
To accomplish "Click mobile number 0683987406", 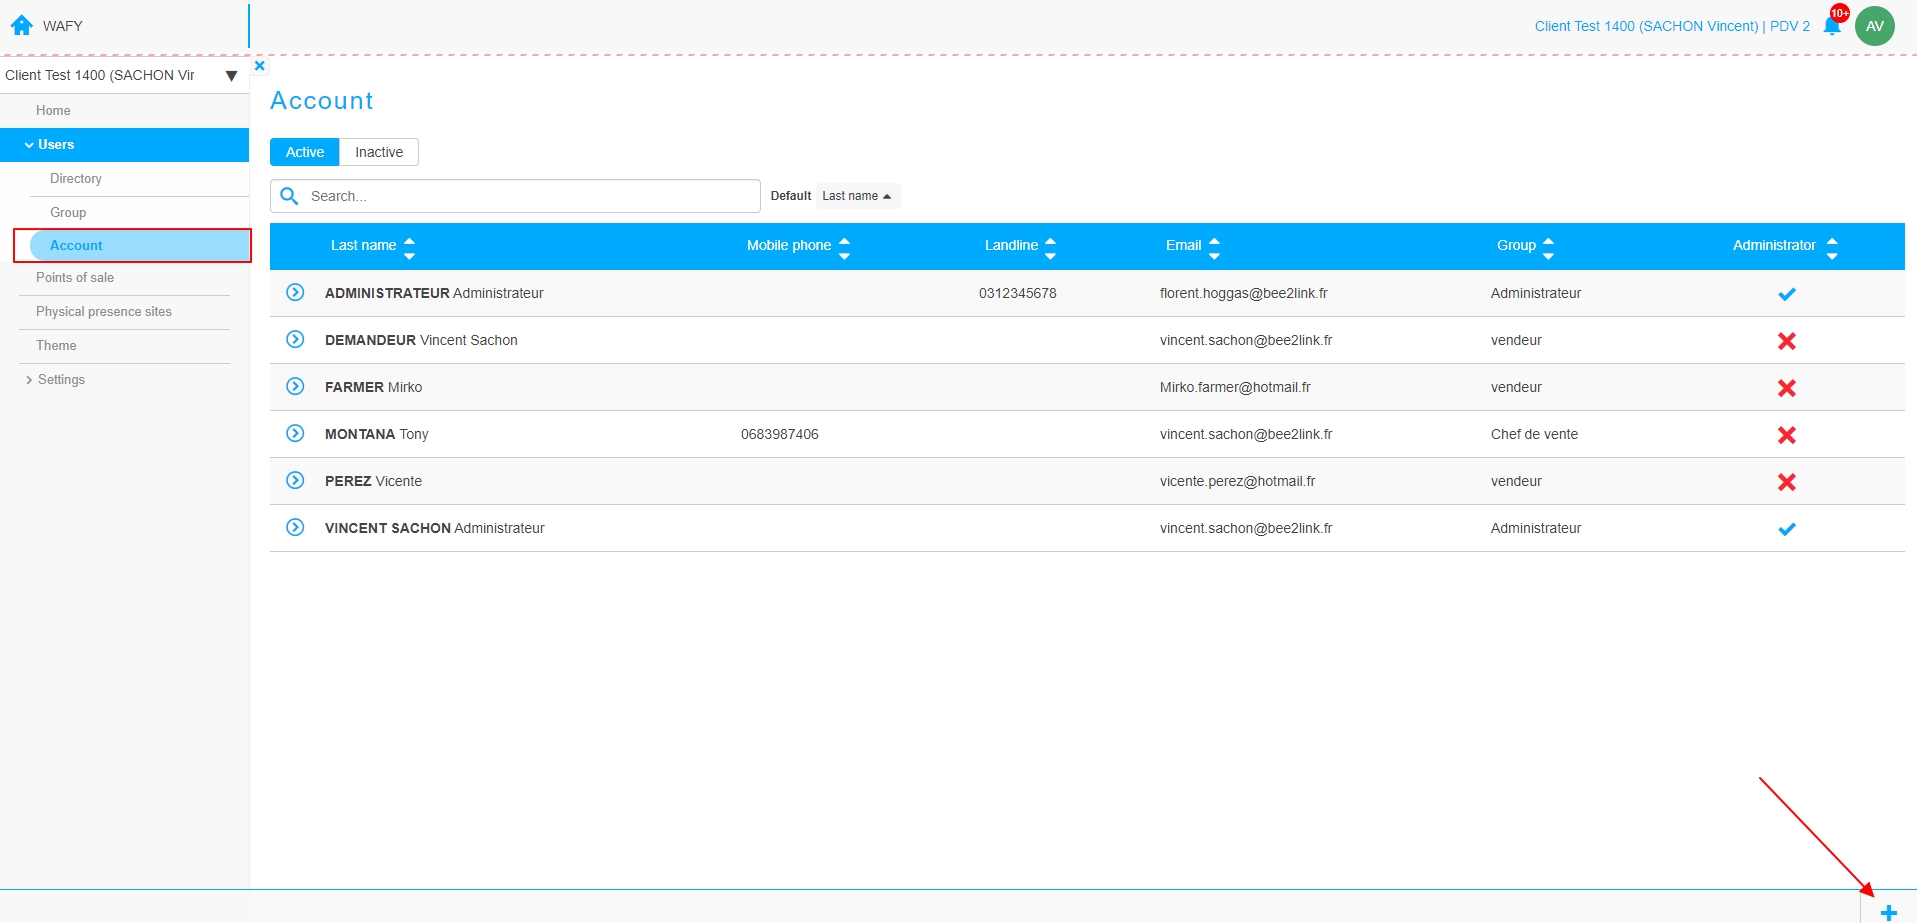I will pos(780,434).
